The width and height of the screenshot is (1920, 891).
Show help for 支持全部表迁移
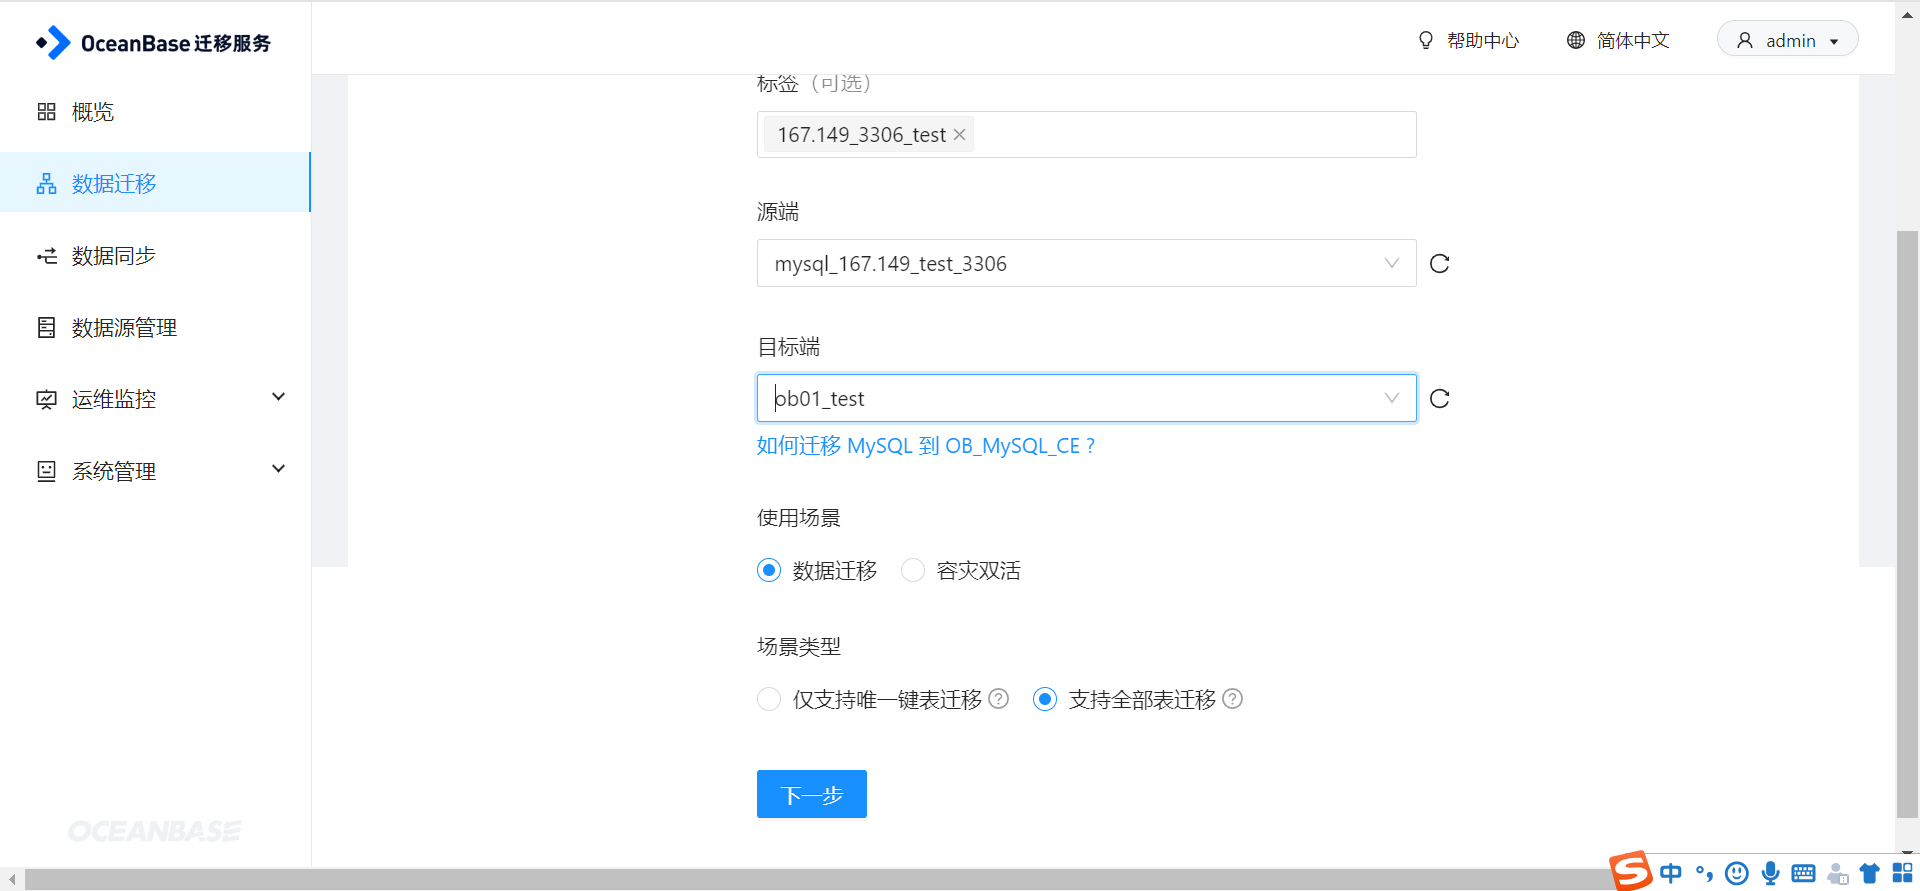(x=1232, y=699)
